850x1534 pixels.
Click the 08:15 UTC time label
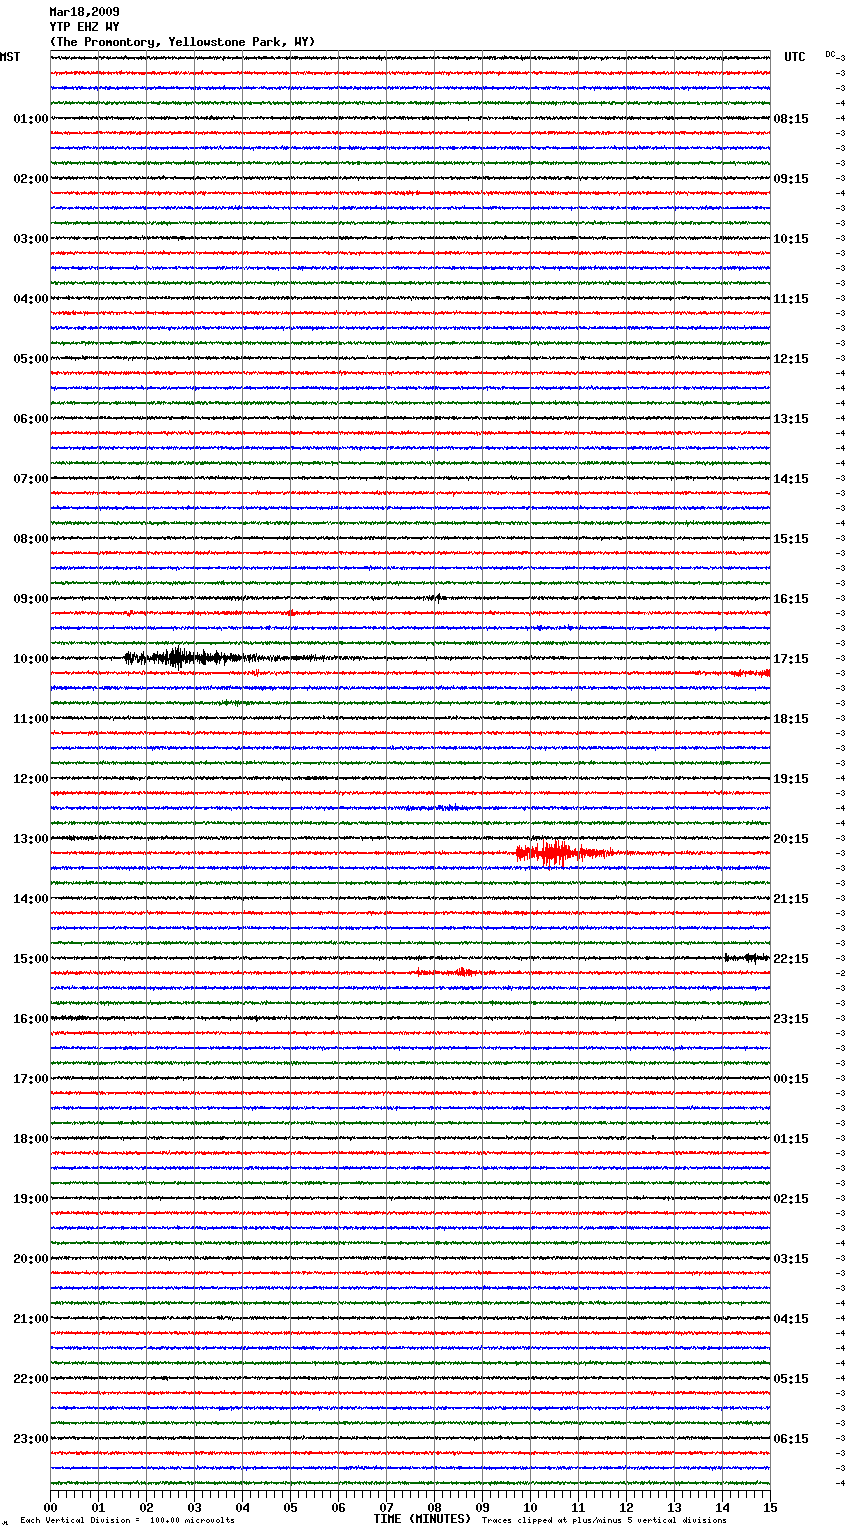click(x=791, y=119)
